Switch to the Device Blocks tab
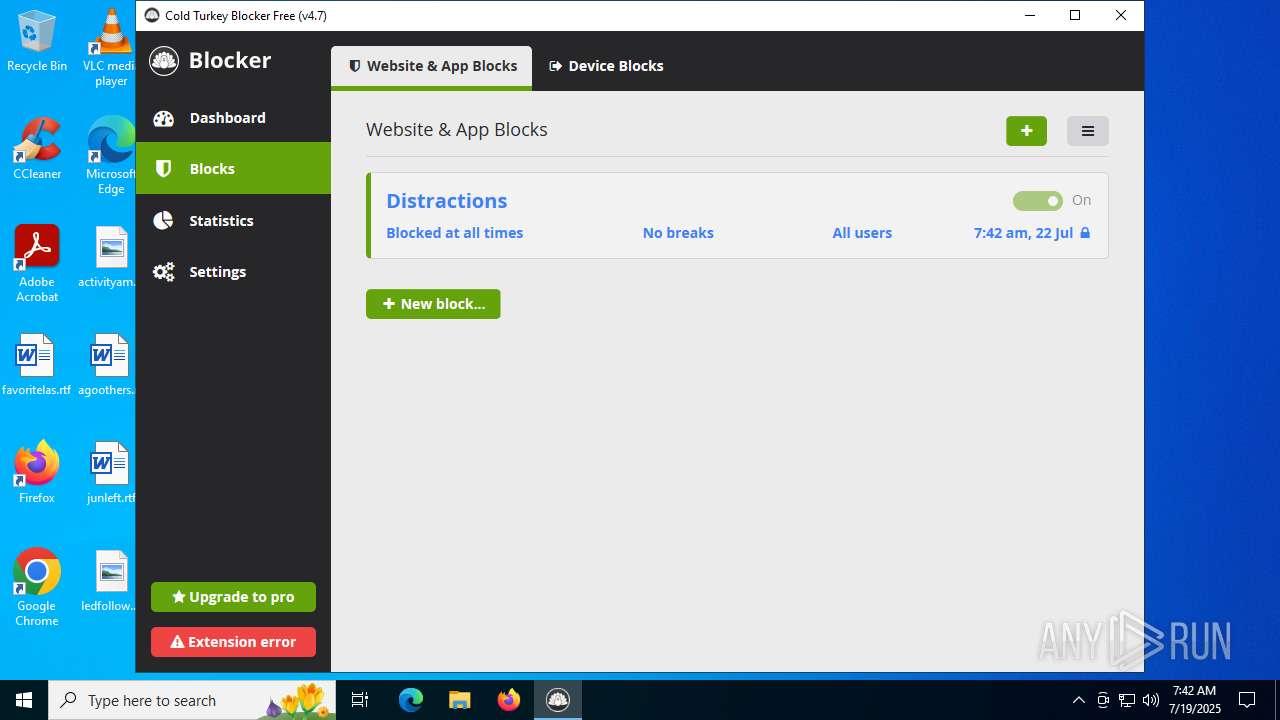Image resolution: width=1280 pixels, height=720 pixels. (x=606, y=66)
